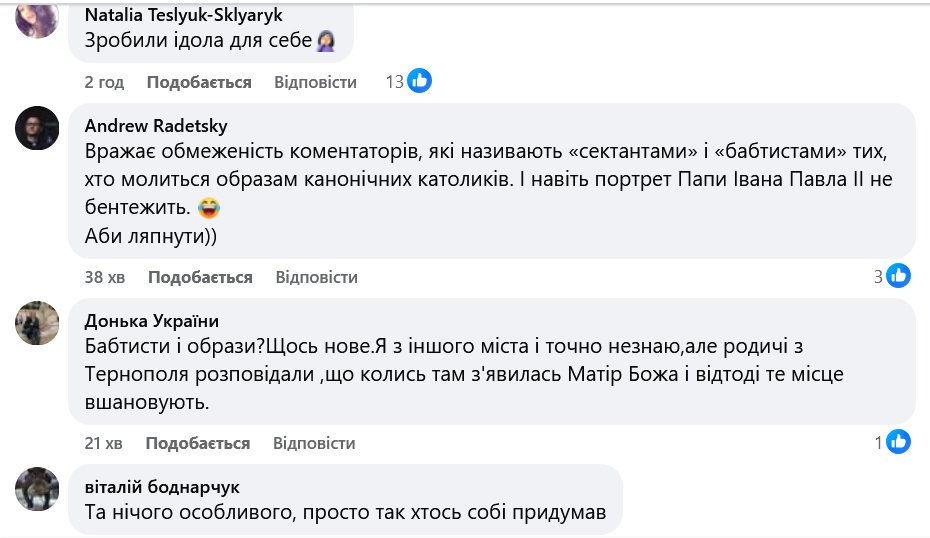Screen dimensions: 930x538
Task: Open Natalia Teslyuk-Sklyaryk's profile picture
Action: (x=38, y=18)
